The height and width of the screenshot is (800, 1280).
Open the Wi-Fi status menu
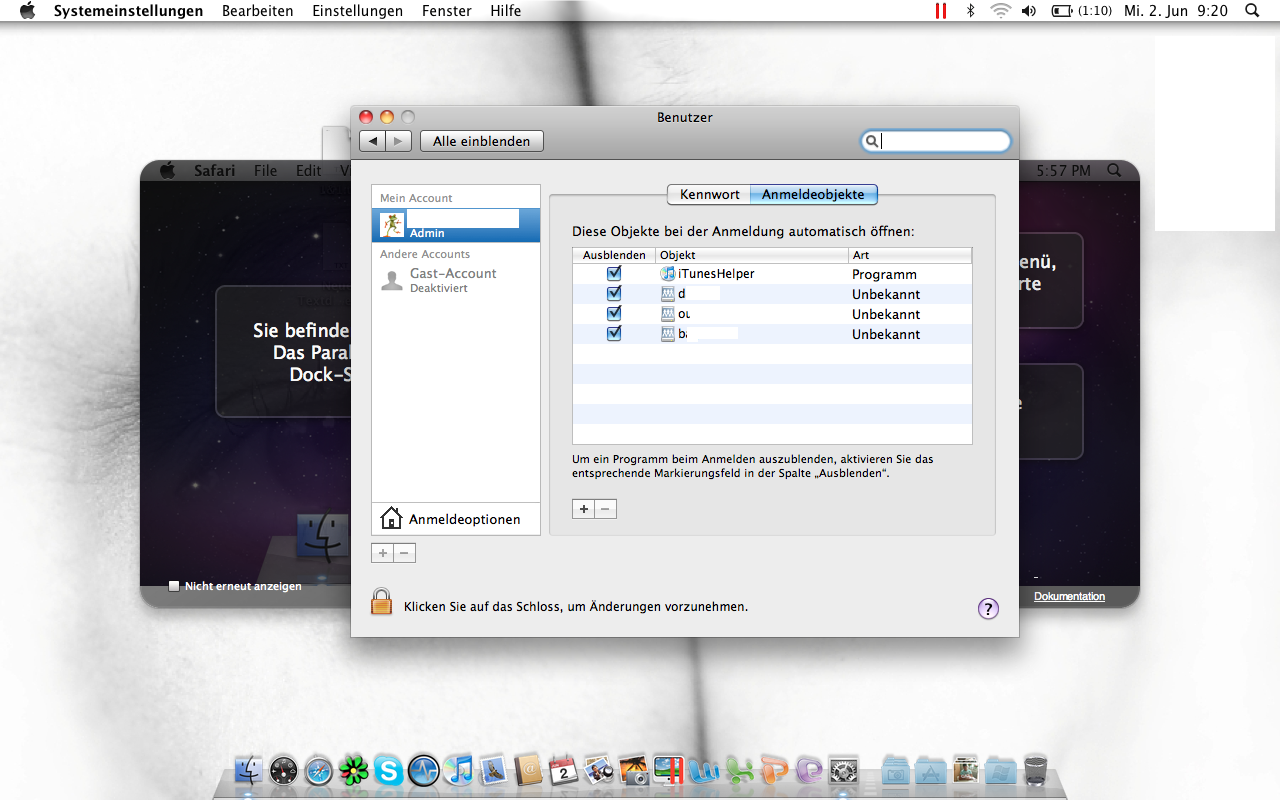[1001, 11]
